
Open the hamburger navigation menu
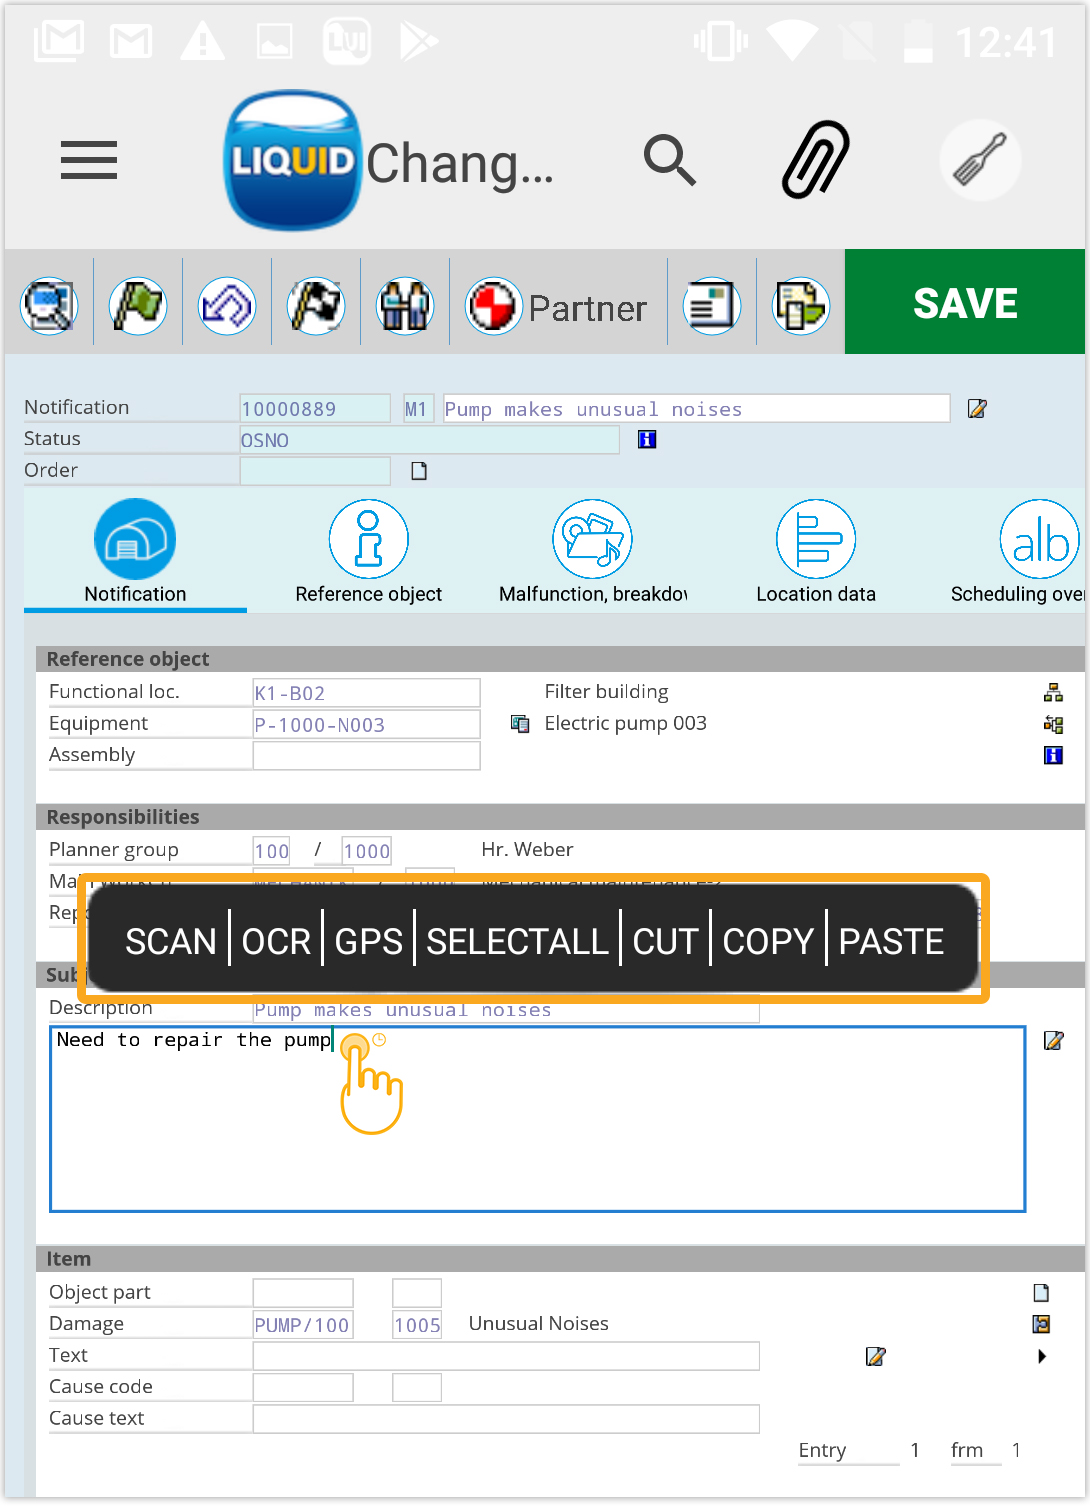click(88, 160)
